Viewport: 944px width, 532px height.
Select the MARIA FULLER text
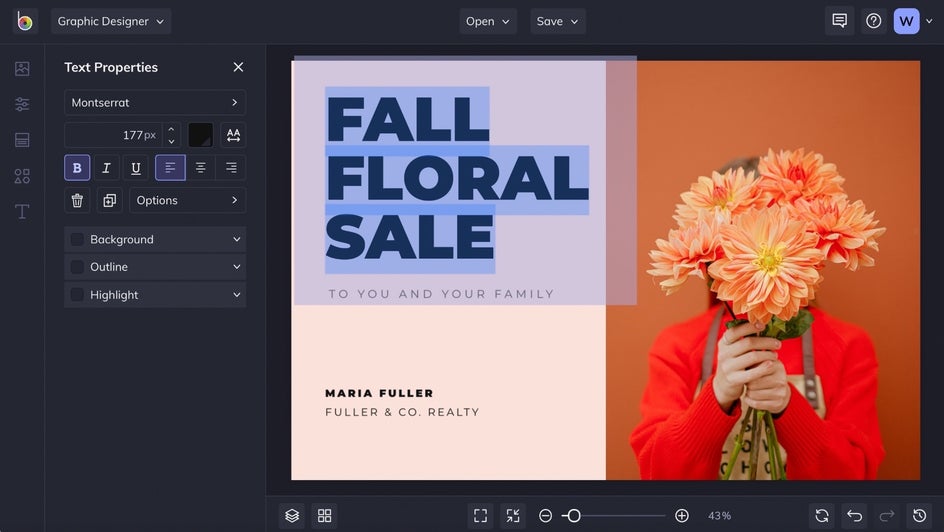[x=379, y=393]
